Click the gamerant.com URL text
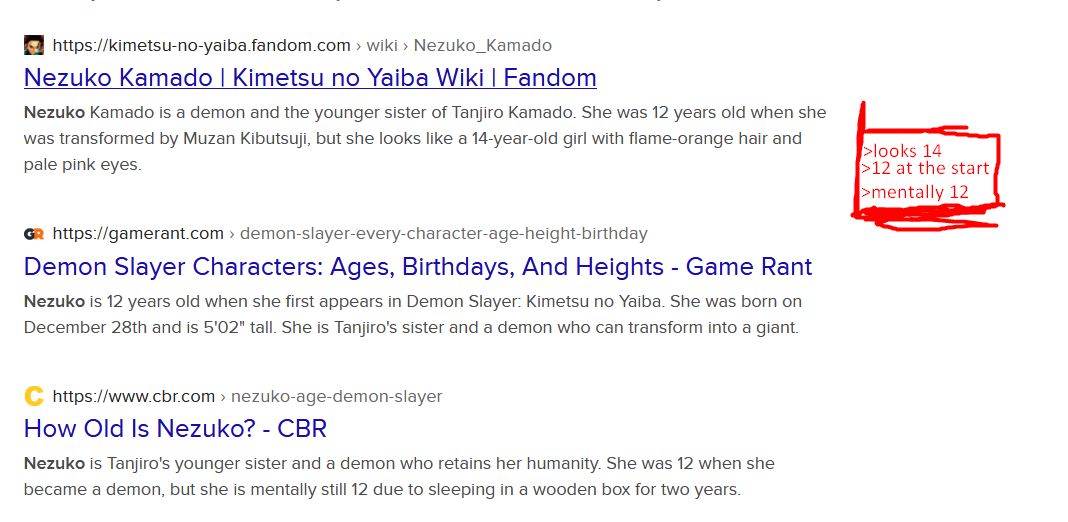This screenshot has height=522, width=1068. 138,233
